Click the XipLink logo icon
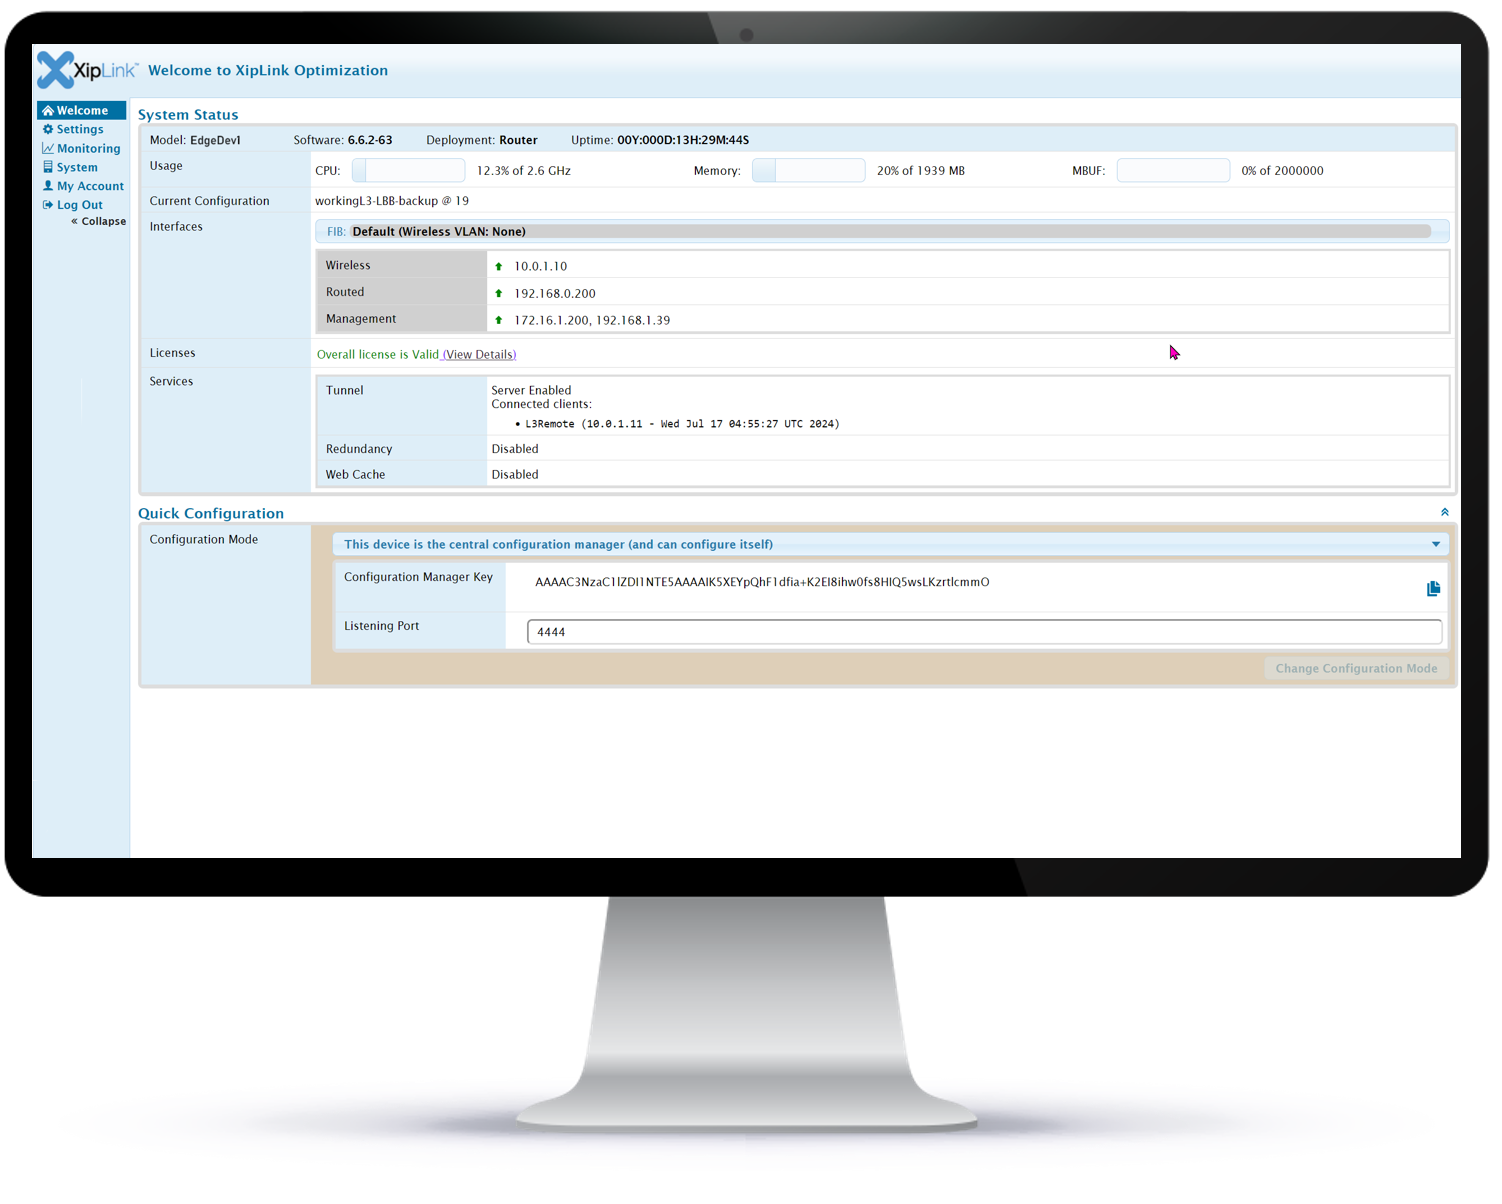 pos(56,70)
